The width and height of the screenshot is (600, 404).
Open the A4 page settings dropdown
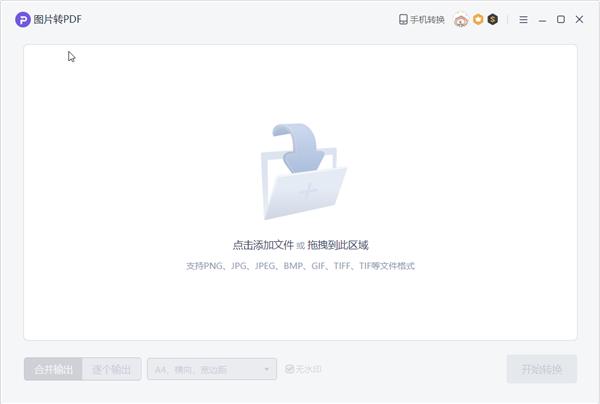click(211, 370)
